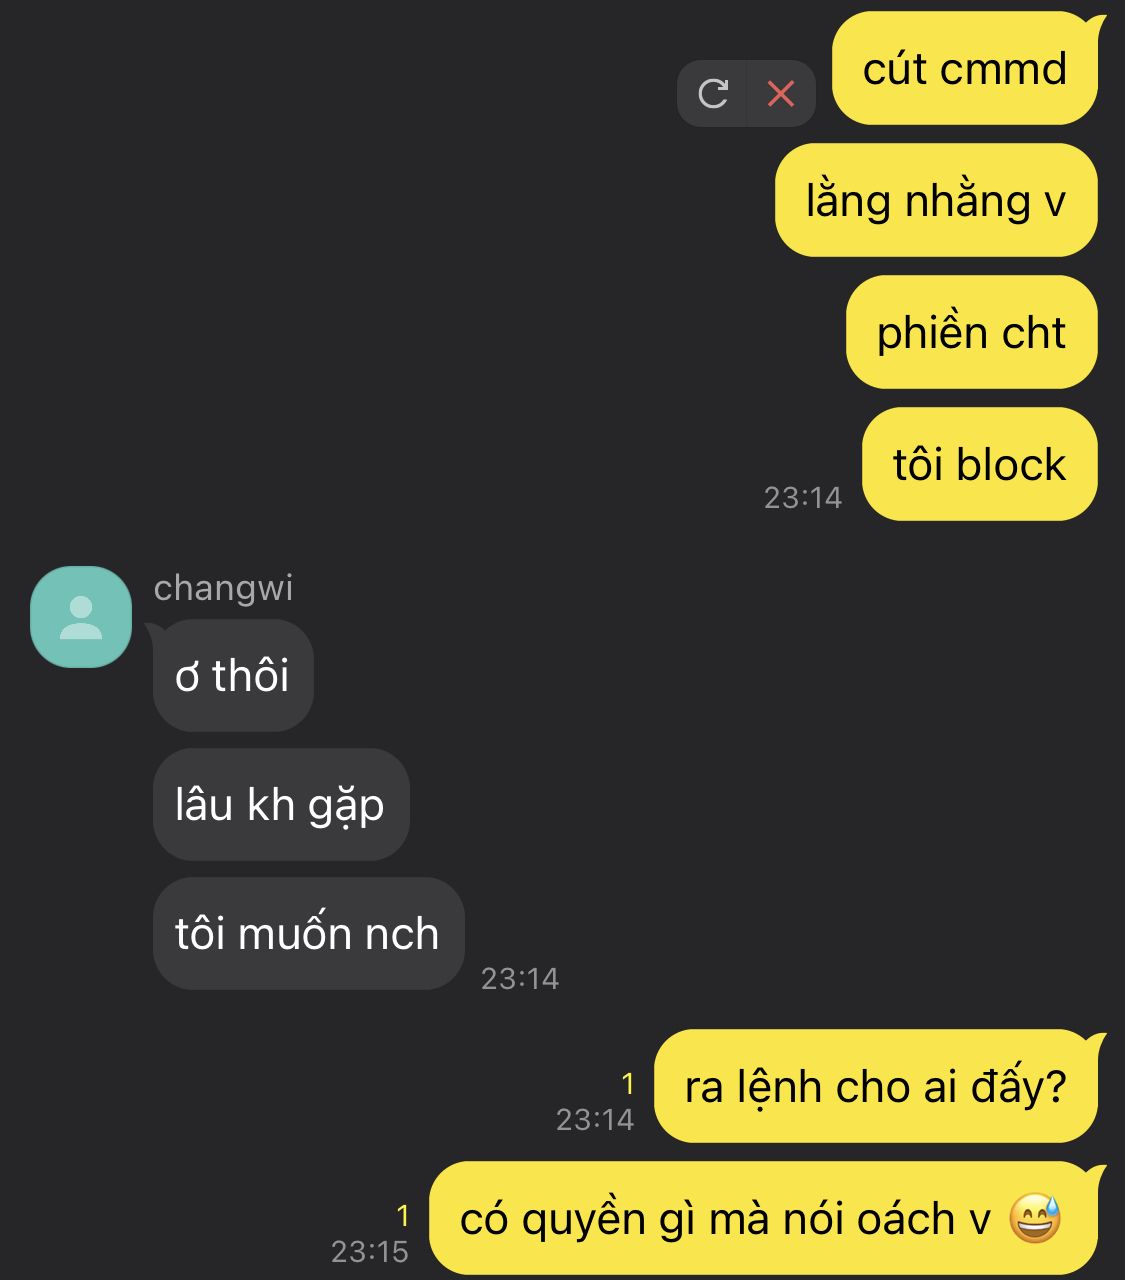Tap unread count 1 next to the last message

point(403,1215)
